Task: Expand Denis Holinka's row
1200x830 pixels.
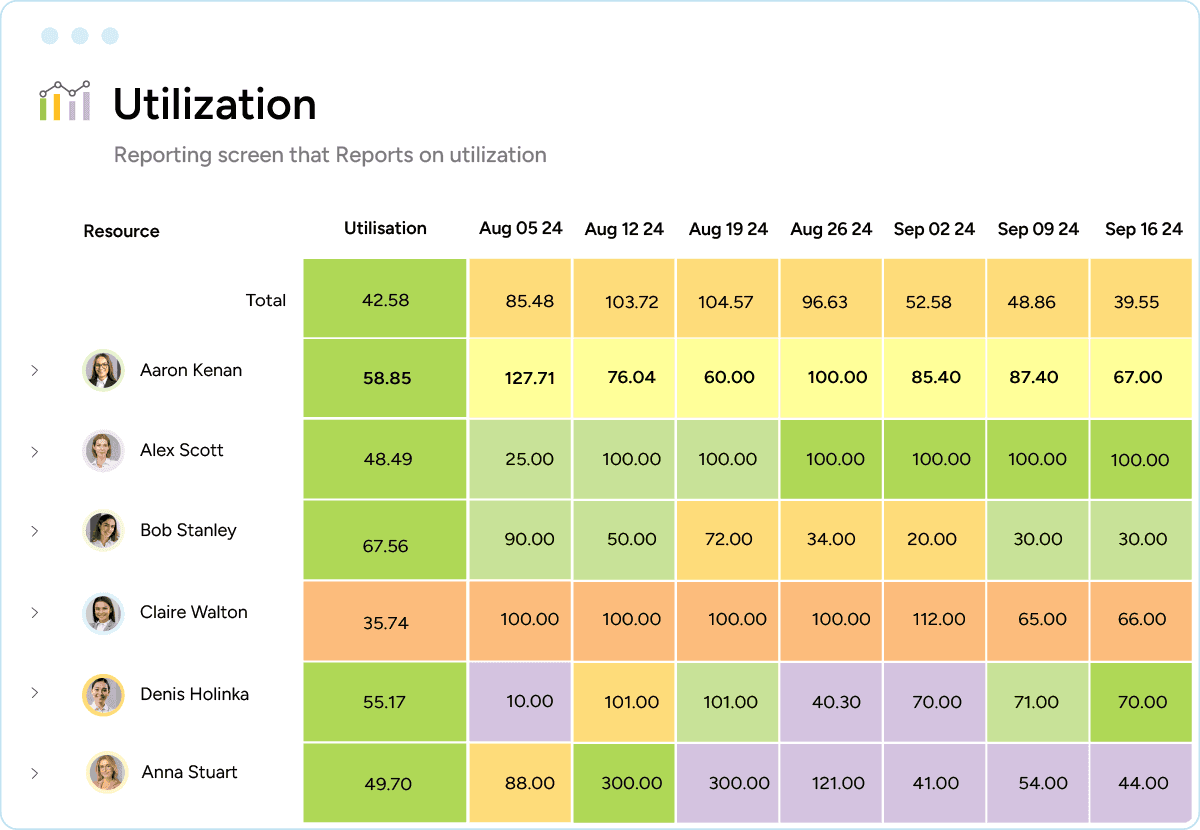Action: tap(35, 694)
